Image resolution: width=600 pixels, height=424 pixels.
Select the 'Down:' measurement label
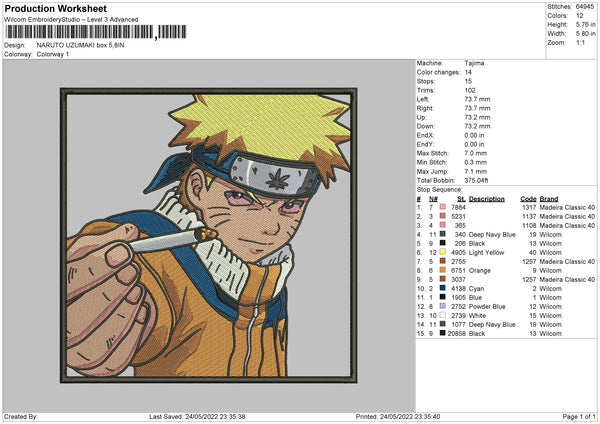[426, 126]
